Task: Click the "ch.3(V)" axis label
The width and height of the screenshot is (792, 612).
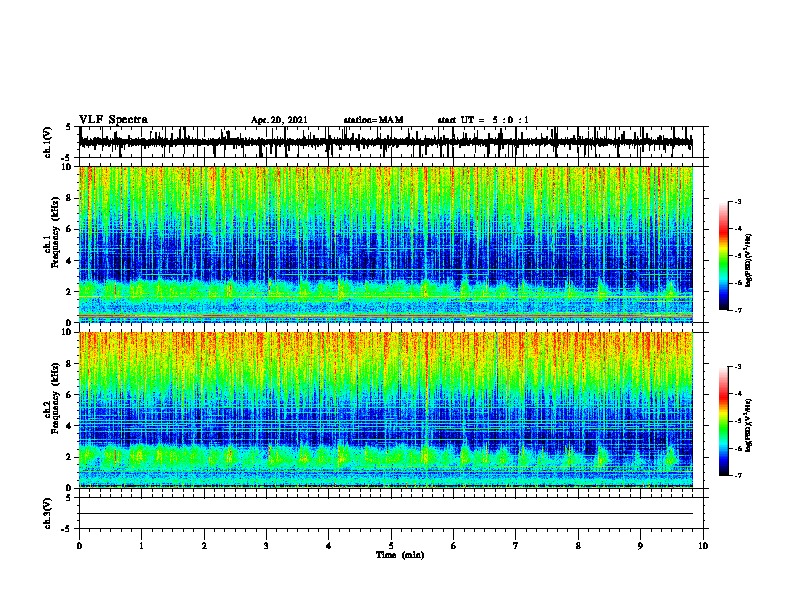Action: [x=48, y=513]
